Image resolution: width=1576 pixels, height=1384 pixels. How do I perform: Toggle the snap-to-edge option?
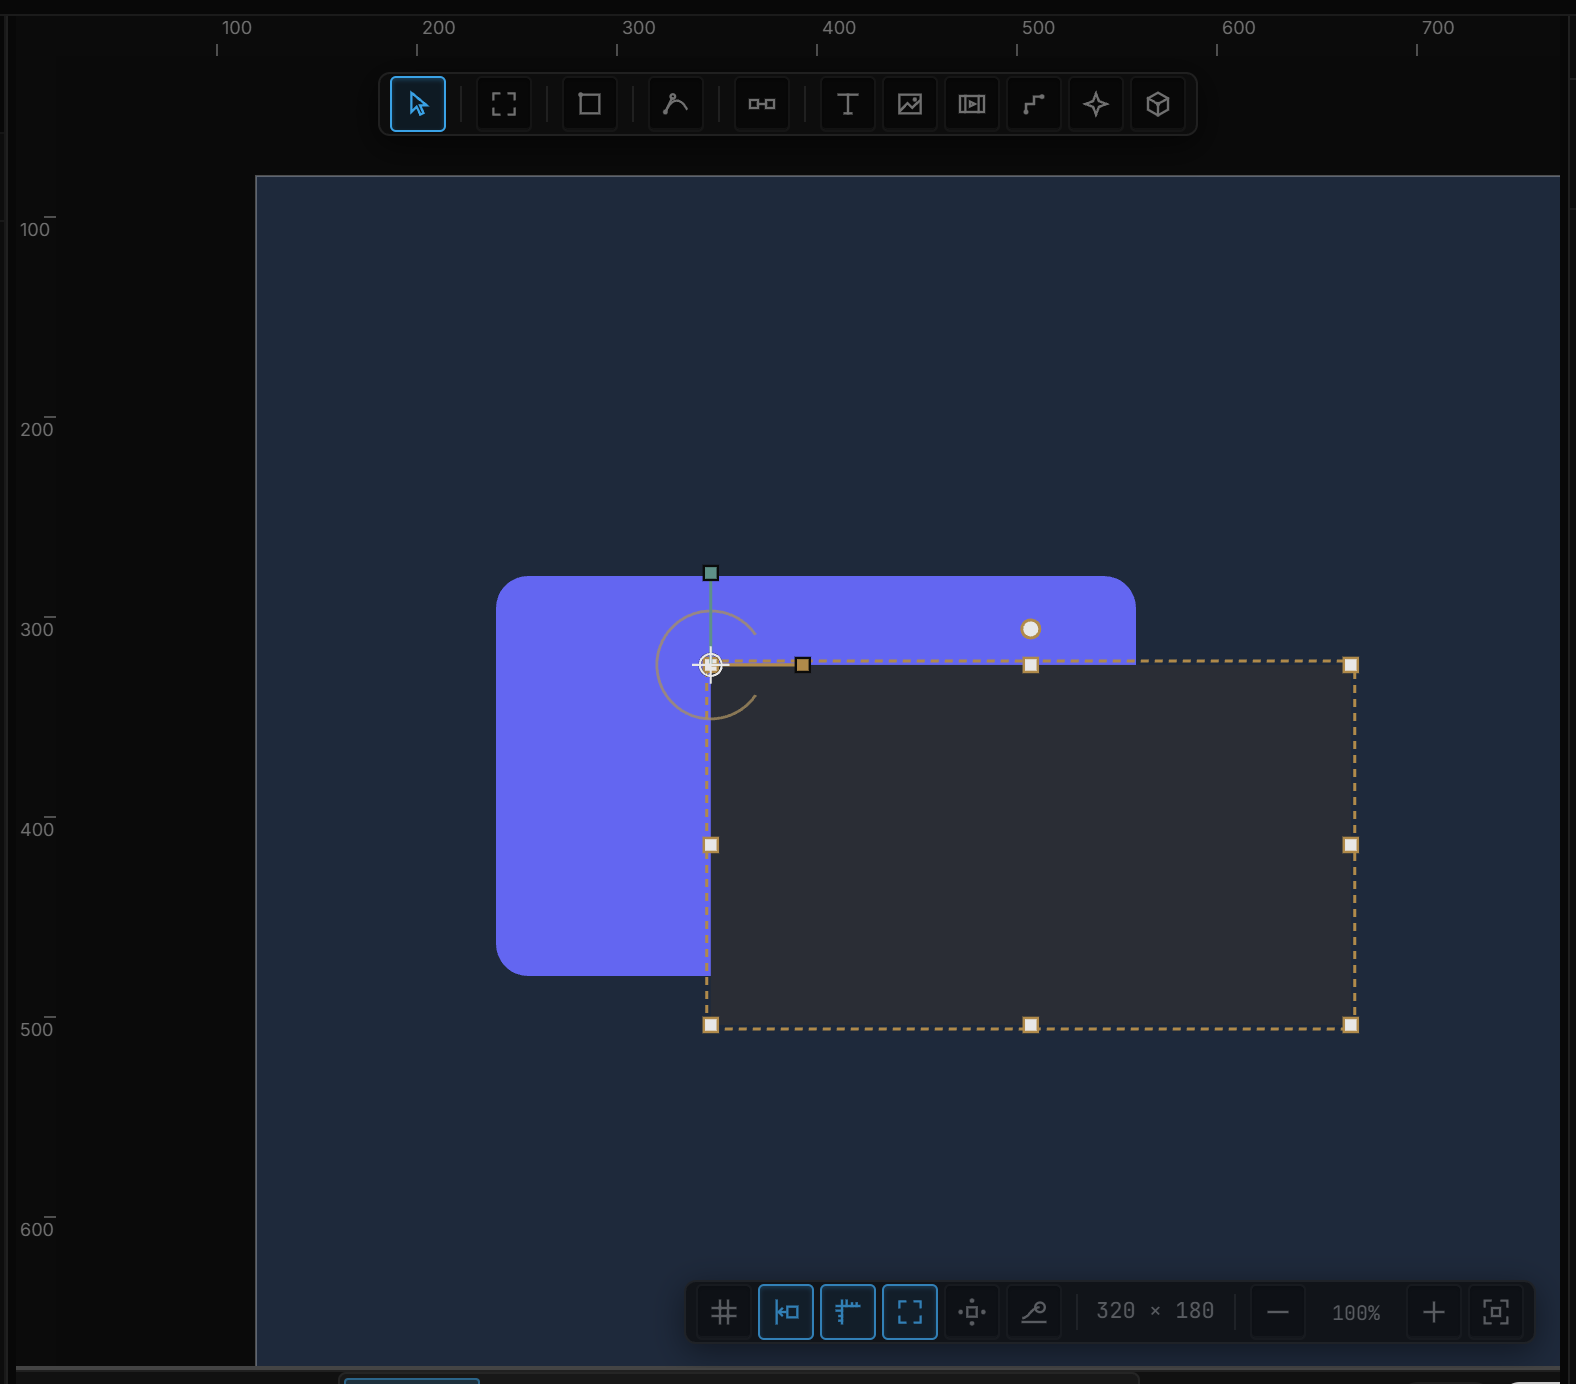(786, 1312)
